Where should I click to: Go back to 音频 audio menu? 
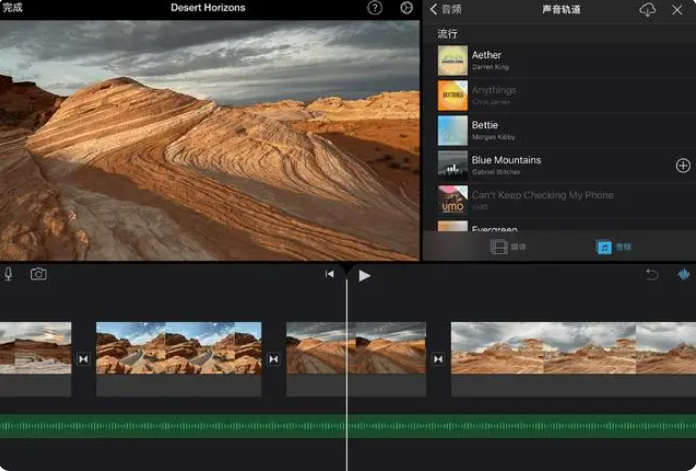446,9
